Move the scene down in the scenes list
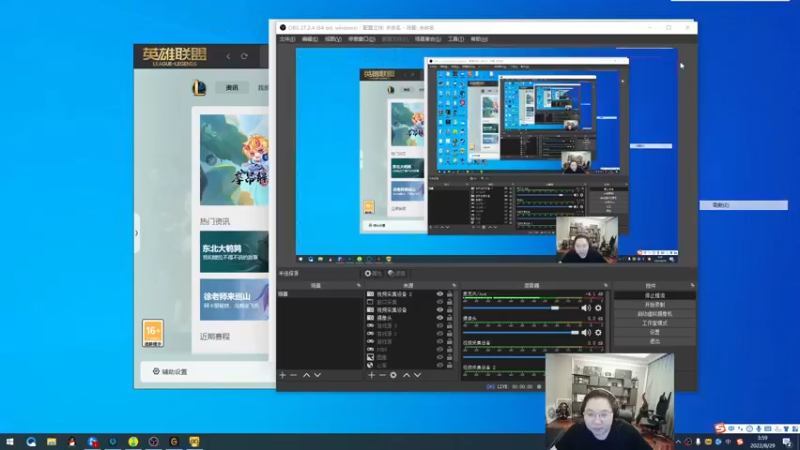The height and width of the screenshot is (450, 800). point(317,375)
